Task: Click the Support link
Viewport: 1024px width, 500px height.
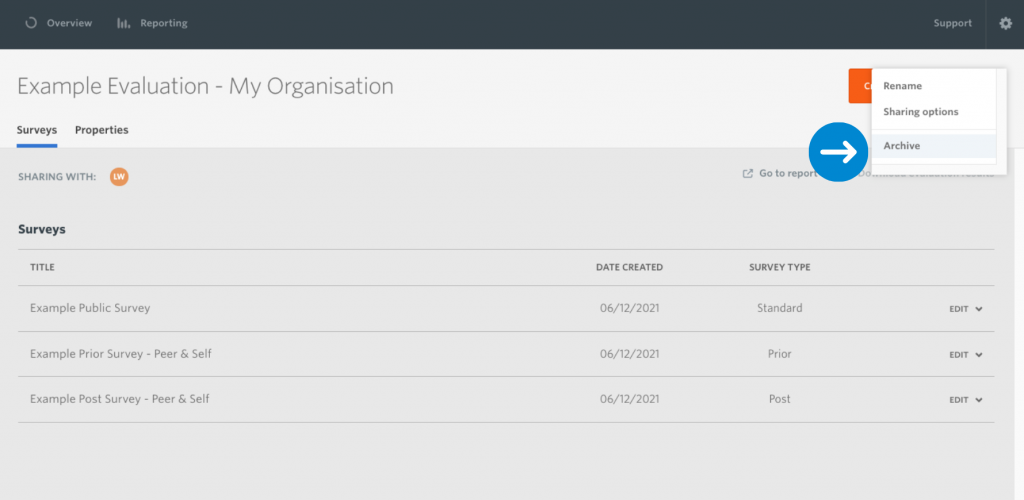Action: [952, 23]
